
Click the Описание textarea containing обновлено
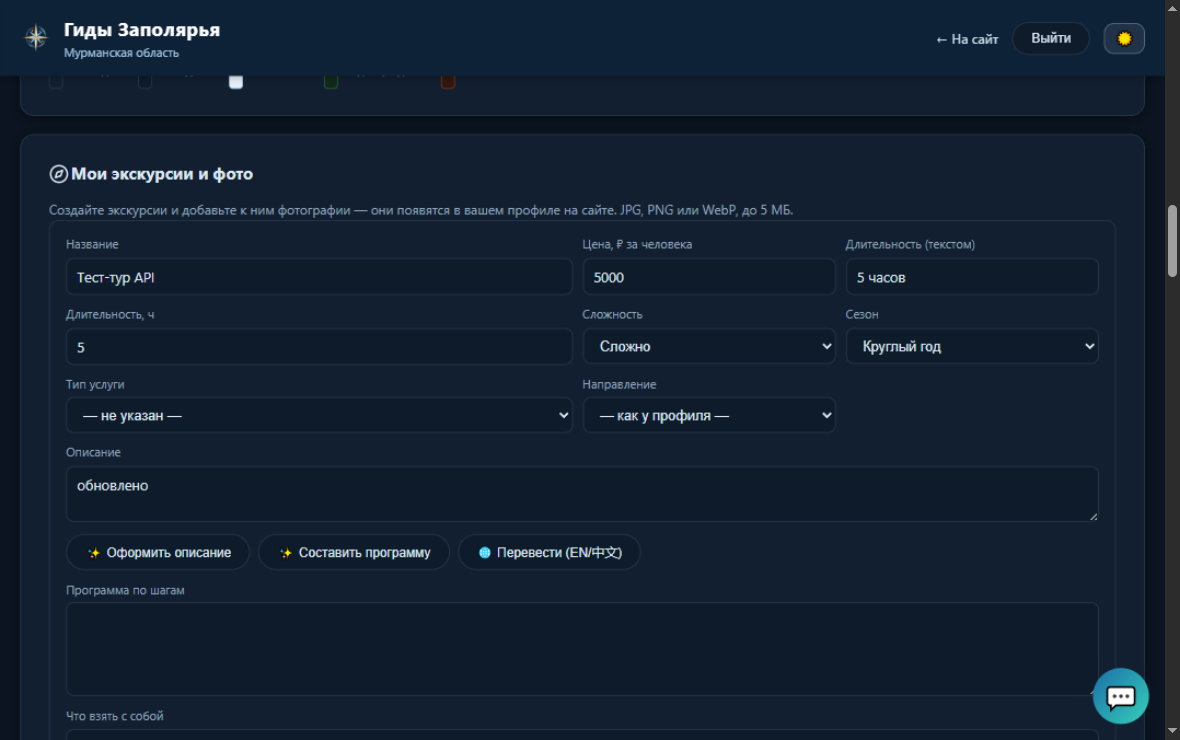pyautogui.click(x=582, y=494)
